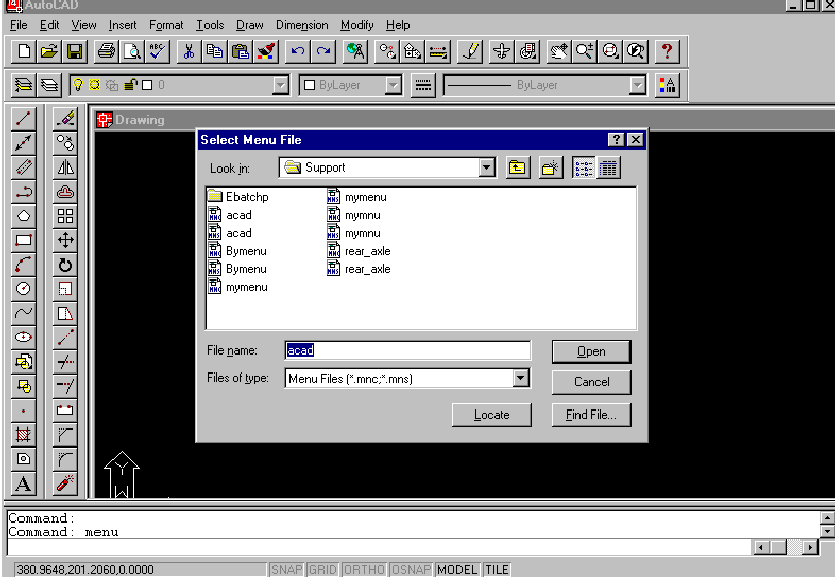Click Up One Level folder icon
Screen dimensions: 835x577
[517, 168]
